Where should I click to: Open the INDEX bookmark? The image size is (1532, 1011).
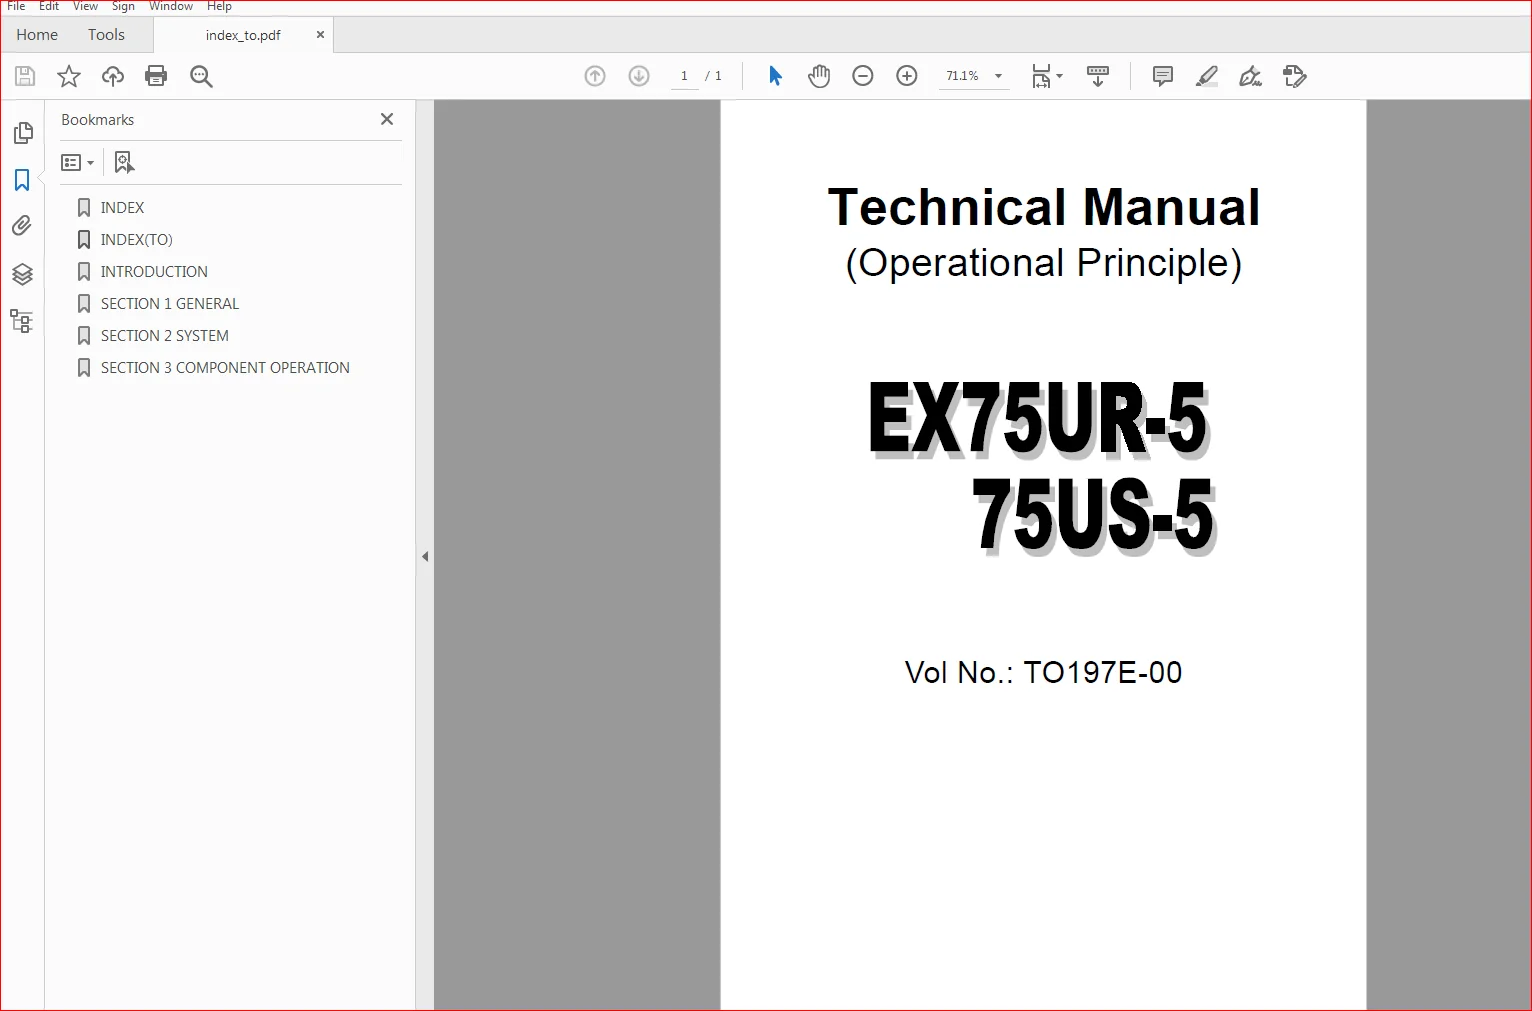pos(122,207)
